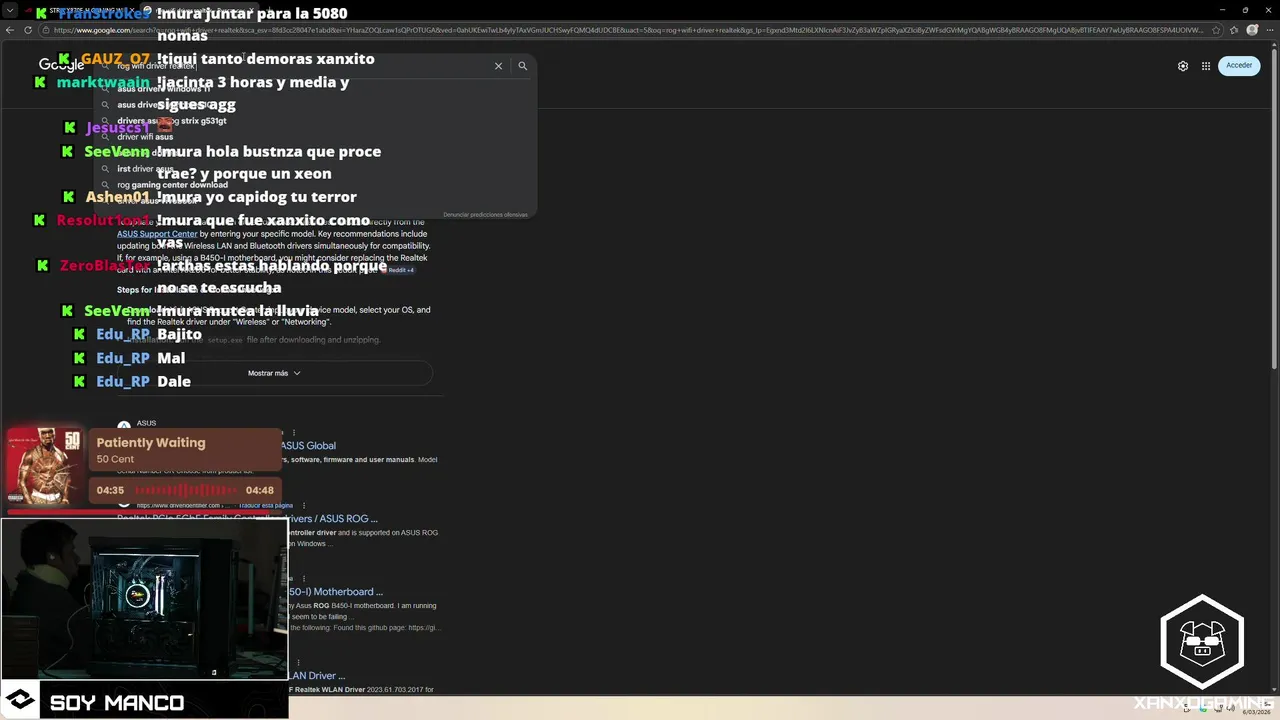Click the Acceder sign-in button
Screen dimensions: 1280x720
[x=1239, y=66]
